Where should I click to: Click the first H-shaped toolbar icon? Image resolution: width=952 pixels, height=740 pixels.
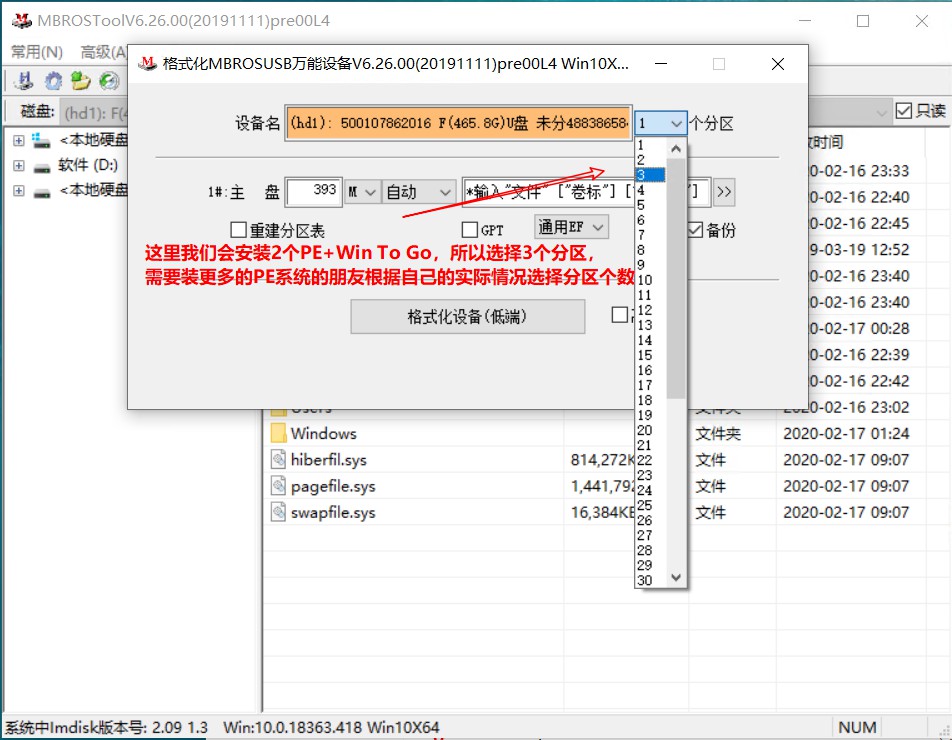[25, 82]
